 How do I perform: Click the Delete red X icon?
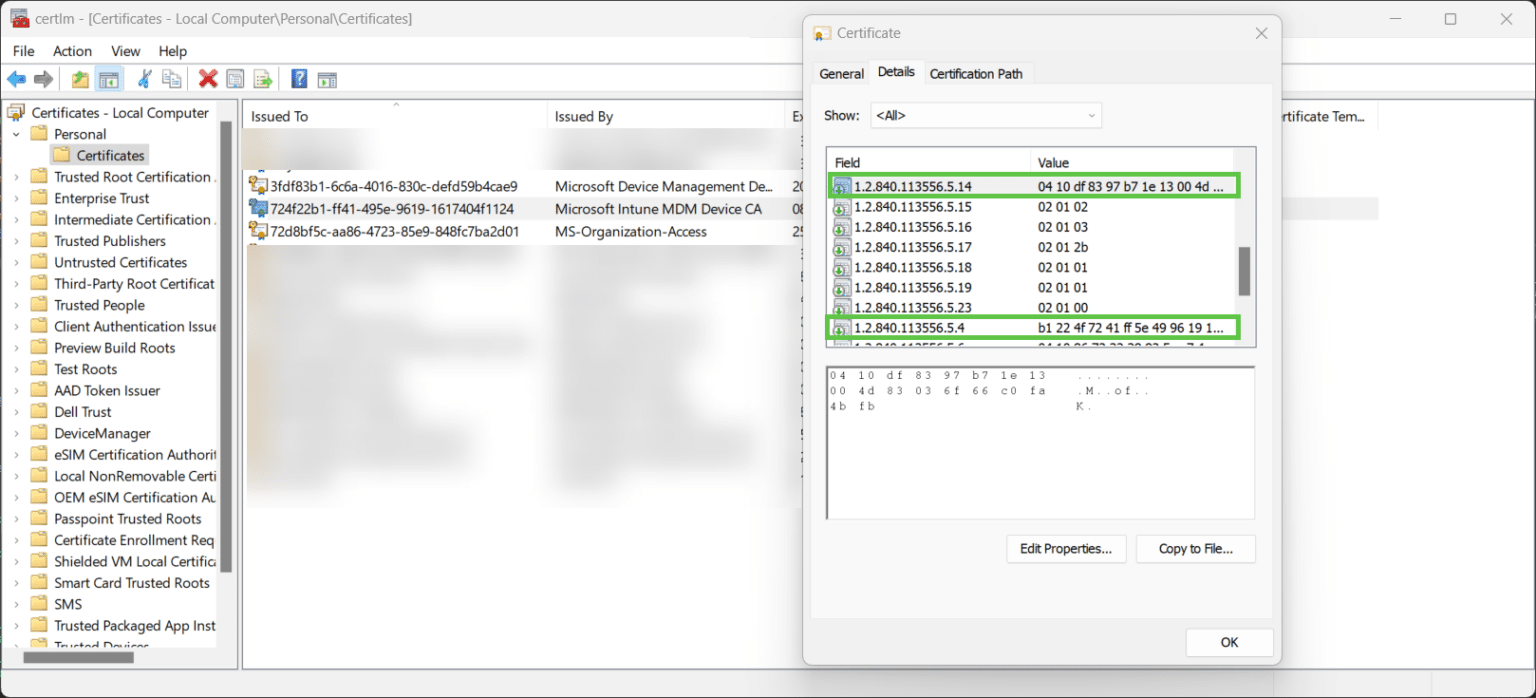(206, 78)
